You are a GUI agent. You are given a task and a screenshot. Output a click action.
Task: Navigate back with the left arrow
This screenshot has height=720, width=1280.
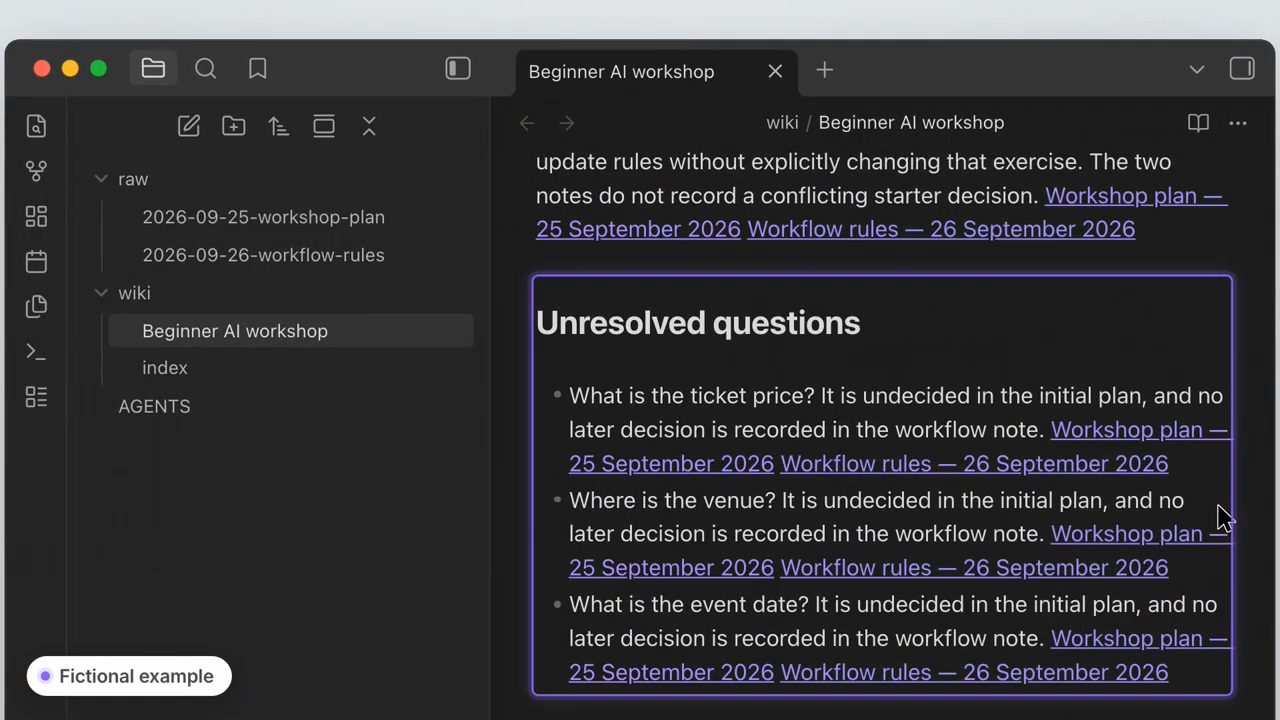pyautogui.click(x=527, y=123)
